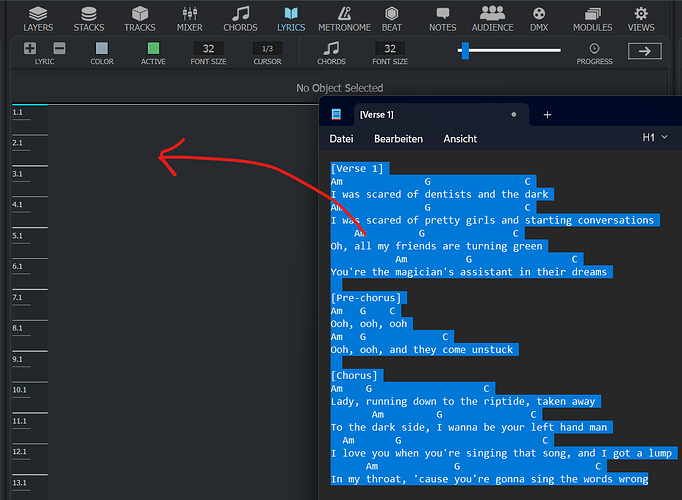
Task: Click the '[Chorus]' line in Notepad
Action: click(x=354, y=375)
